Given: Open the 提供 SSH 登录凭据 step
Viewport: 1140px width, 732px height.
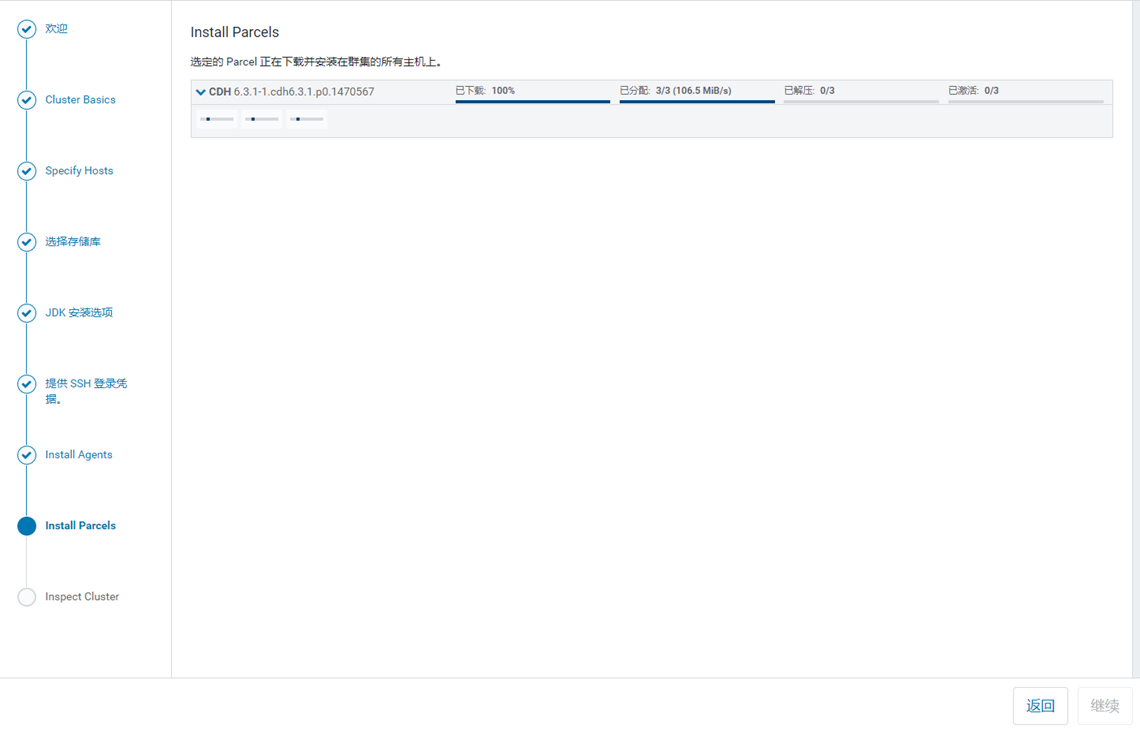Looking at the screenshot, I should (x=86, y=391).
